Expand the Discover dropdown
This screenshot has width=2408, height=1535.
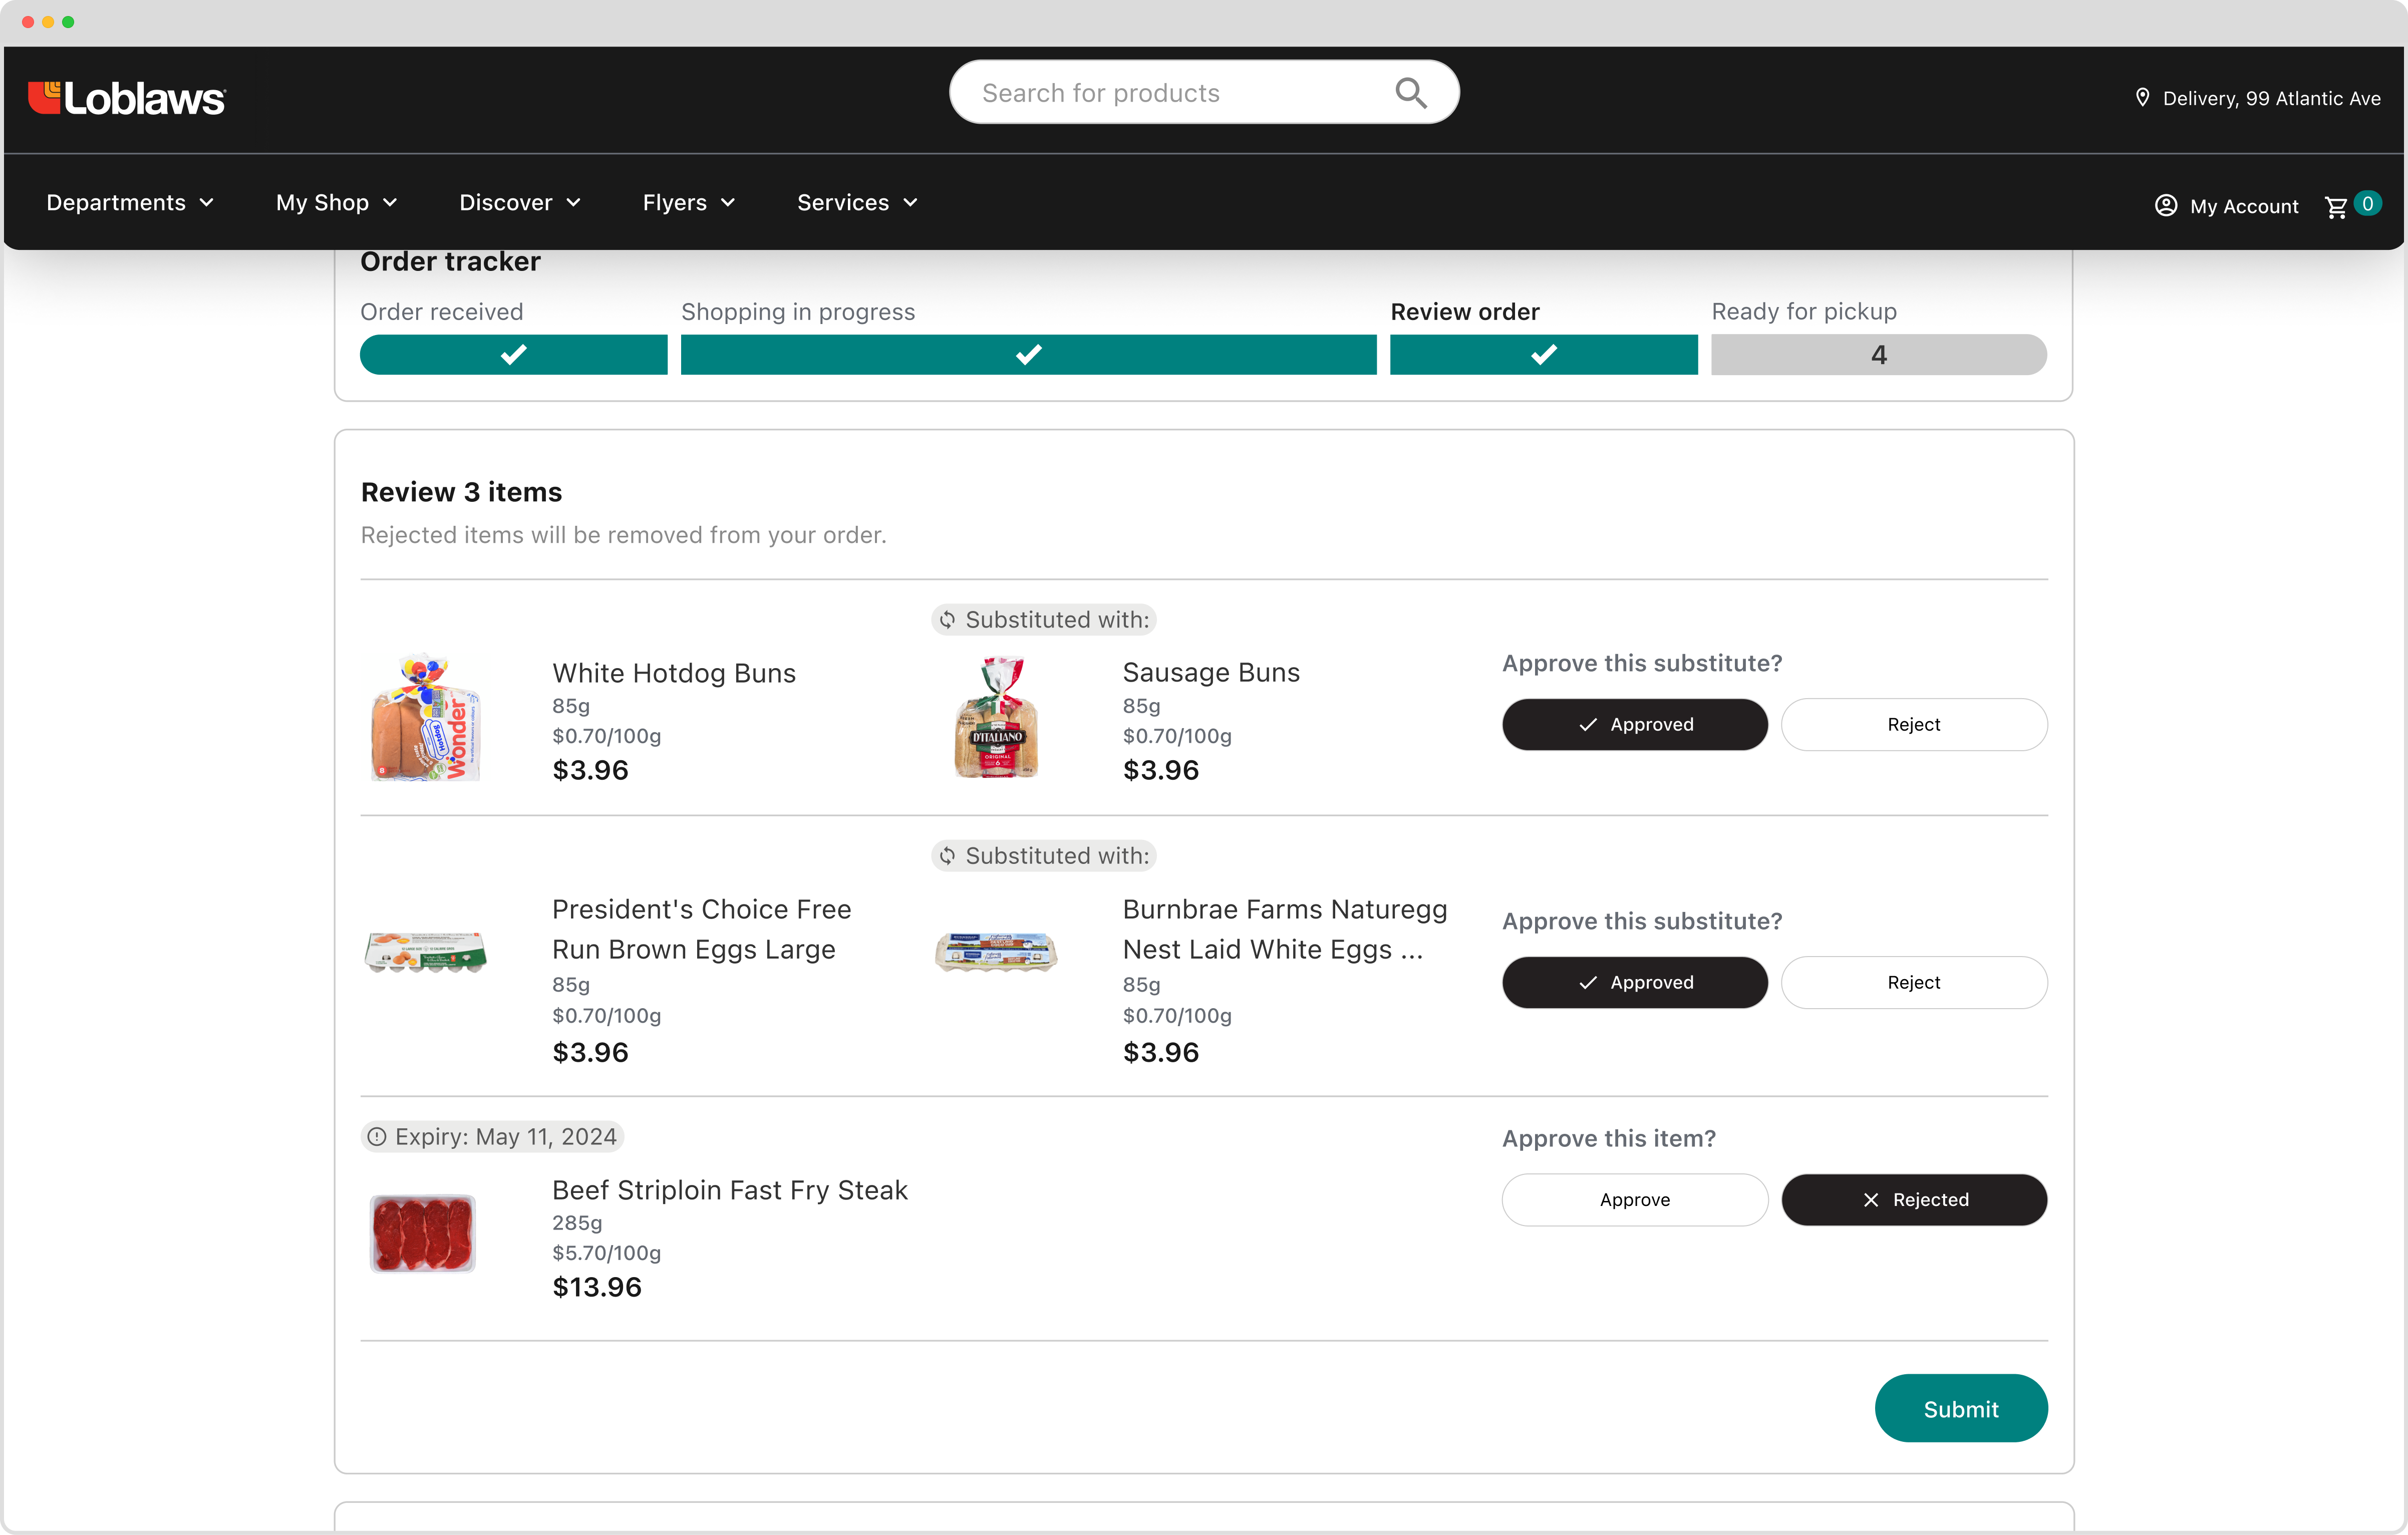[x=520, y=202]
